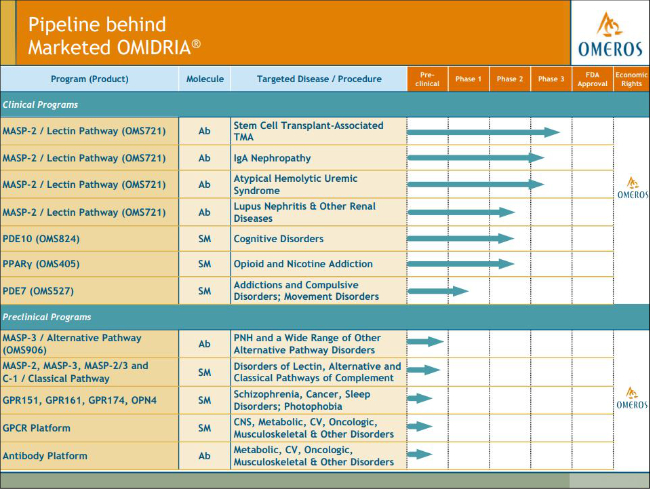The image size is (650, 489).
Task: Select the 'Molecule' column header
Action: click(x=205, y=79)
